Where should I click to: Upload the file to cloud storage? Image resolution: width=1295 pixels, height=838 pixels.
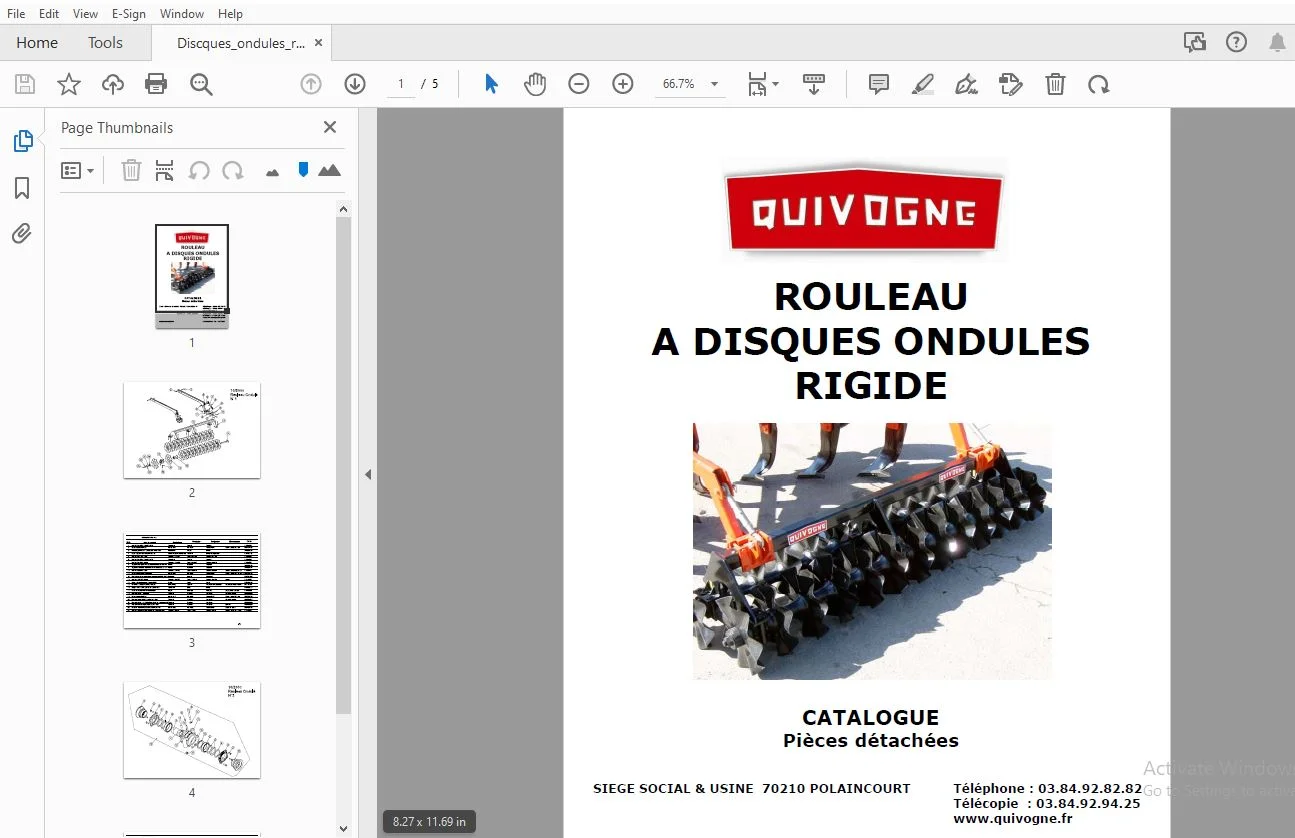[x=113, y=84]
